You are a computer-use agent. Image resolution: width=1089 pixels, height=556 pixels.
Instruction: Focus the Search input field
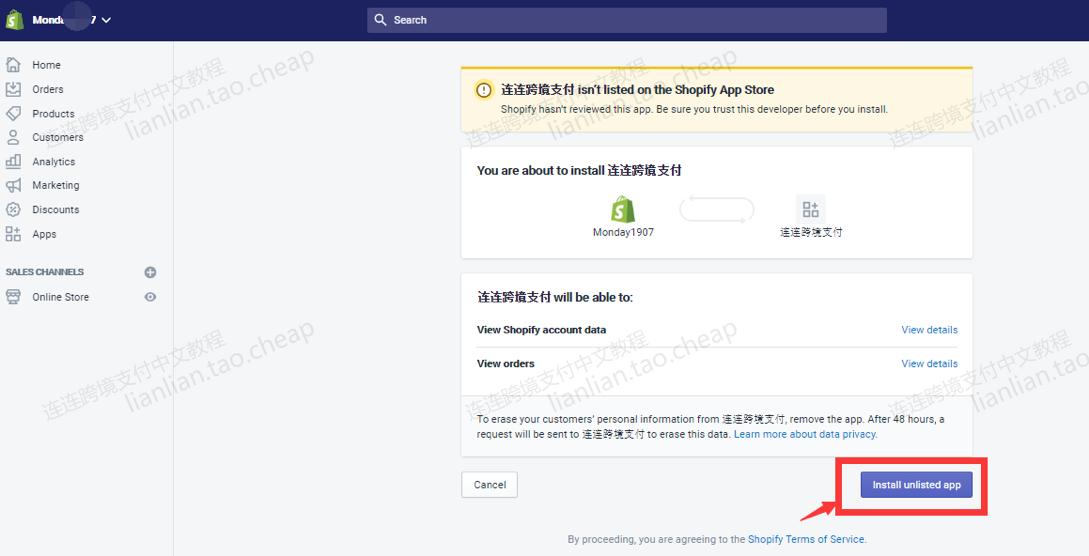(x=626, y=20)
